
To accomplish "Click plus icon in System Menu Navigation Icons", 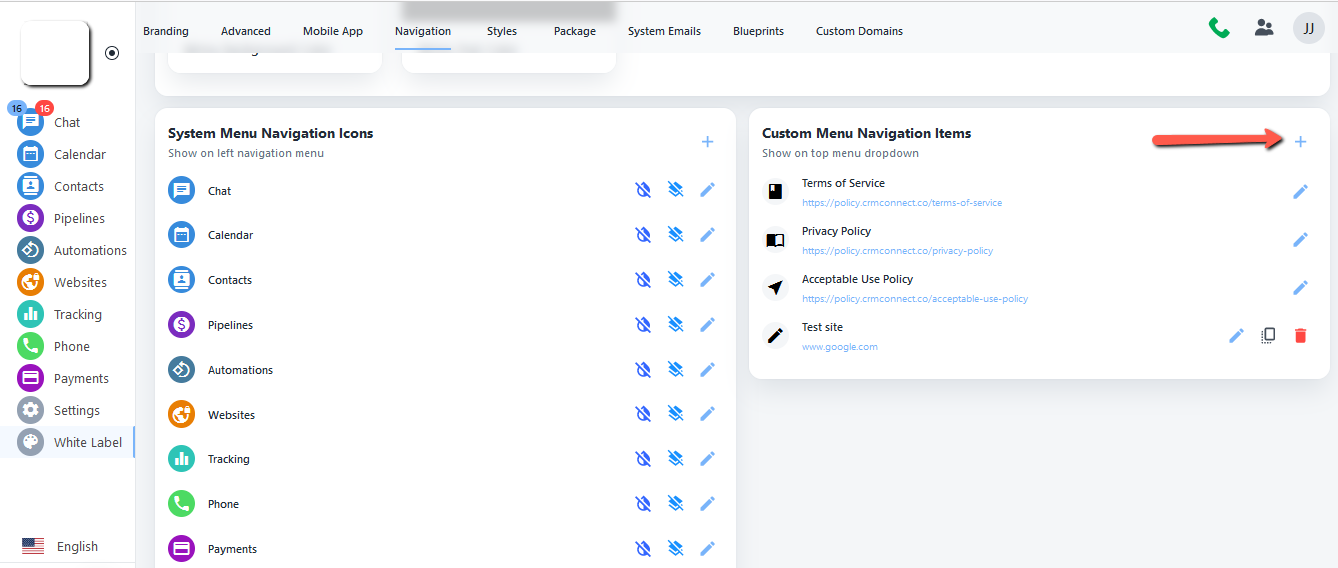I will pos(707,142).
